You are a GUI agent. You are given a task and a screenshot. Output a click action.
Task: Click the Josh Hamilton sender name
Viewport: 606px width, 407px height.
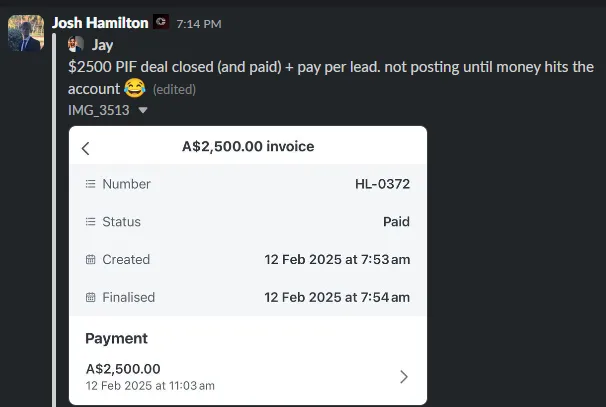coord(100,23)
